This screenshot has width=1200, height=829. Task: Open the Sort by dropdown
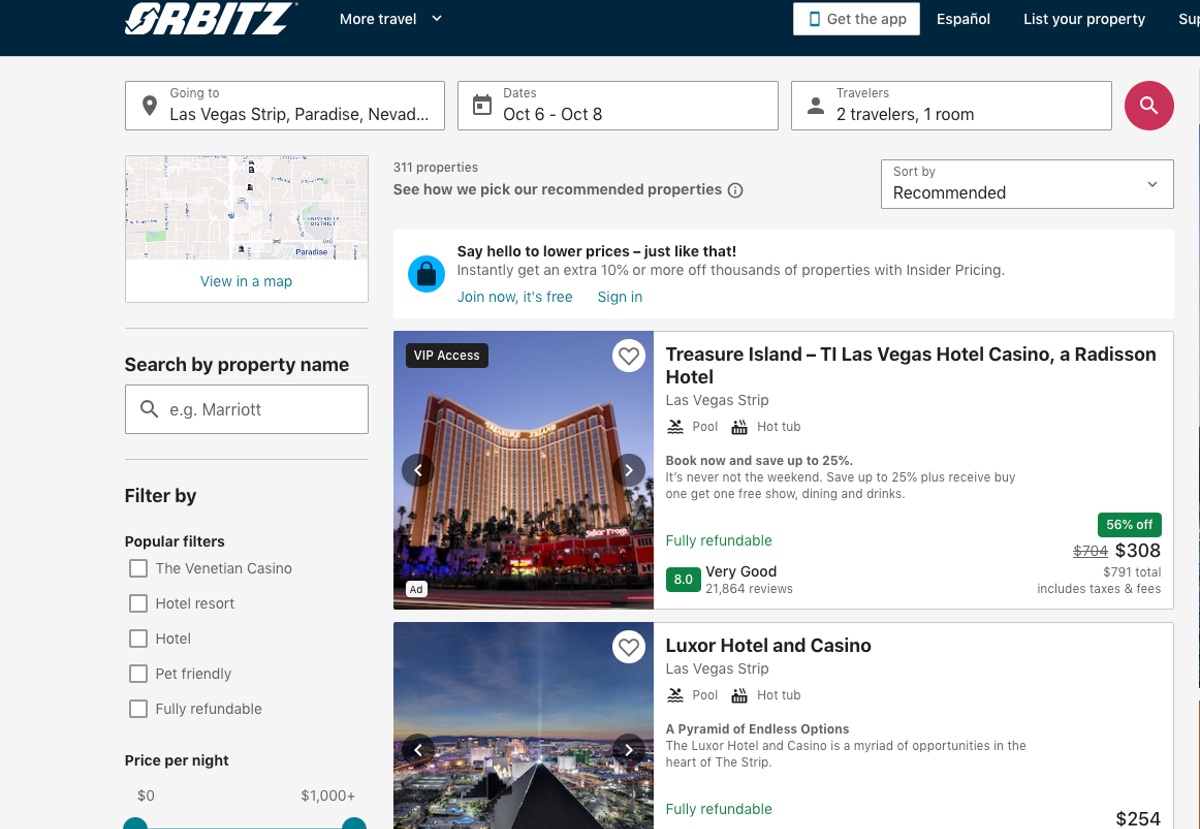point(1027,184)
